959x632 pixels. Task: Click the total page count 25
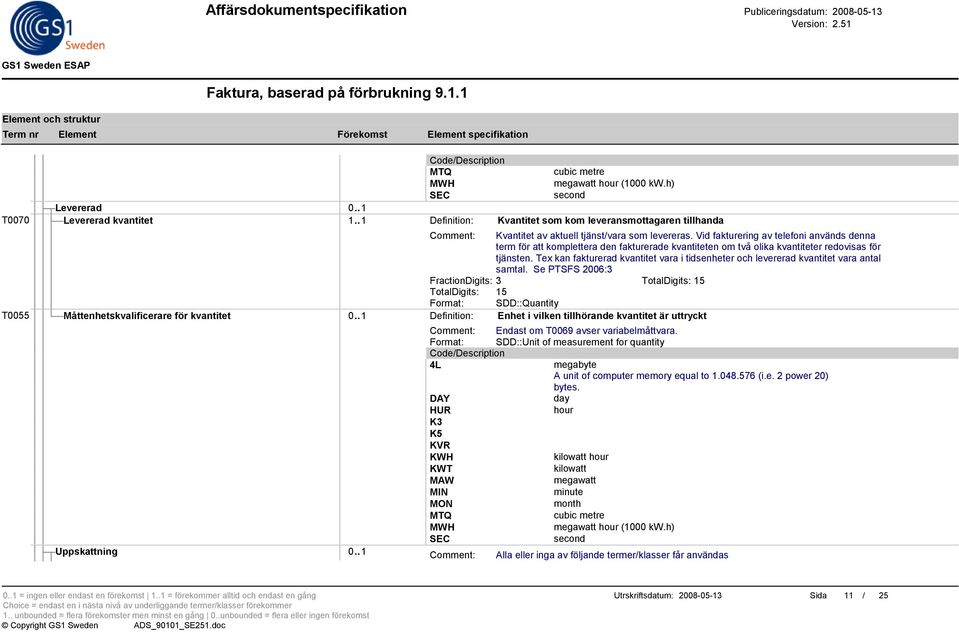tap(883, 595)
